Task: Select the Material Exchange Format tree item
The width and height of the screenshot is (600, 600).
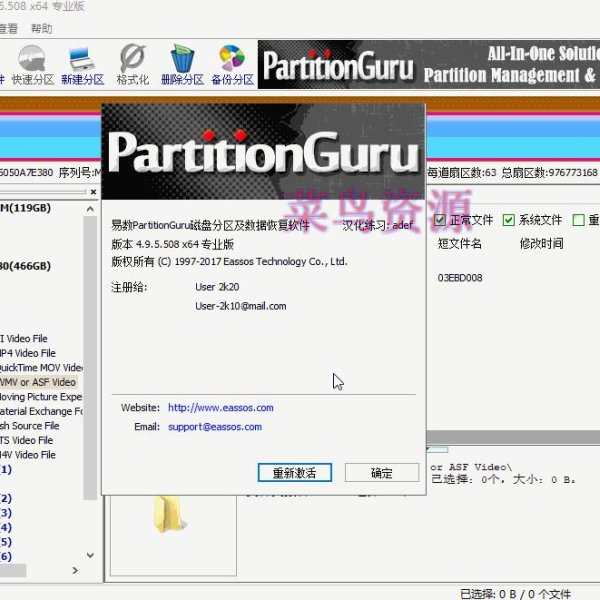Action: [x=41, y=411]
